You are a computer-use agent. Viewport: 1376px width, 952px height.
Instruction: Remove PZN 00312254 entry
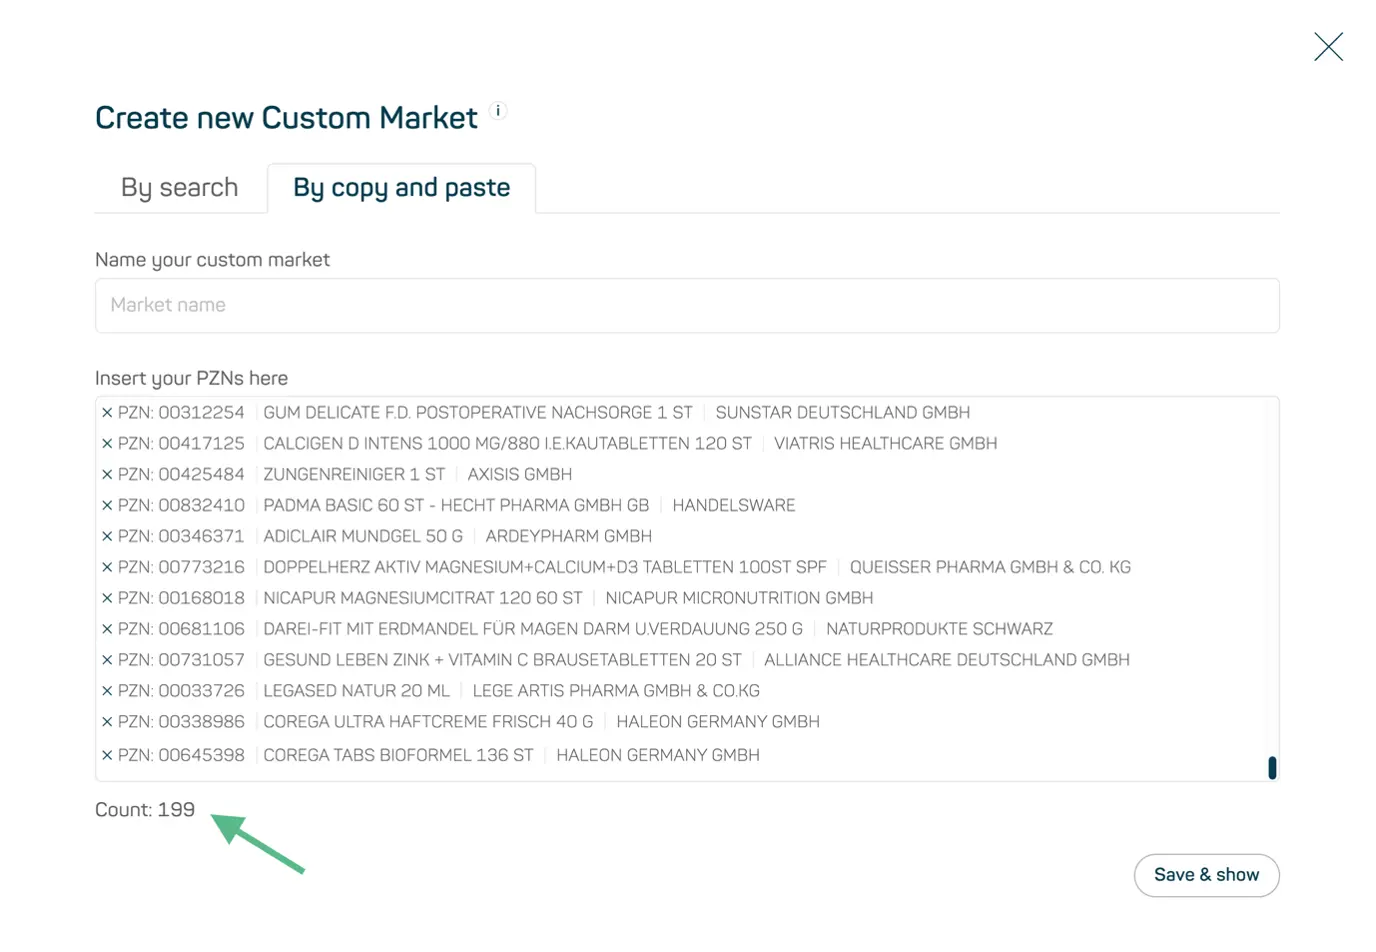(x=107, y=413)
